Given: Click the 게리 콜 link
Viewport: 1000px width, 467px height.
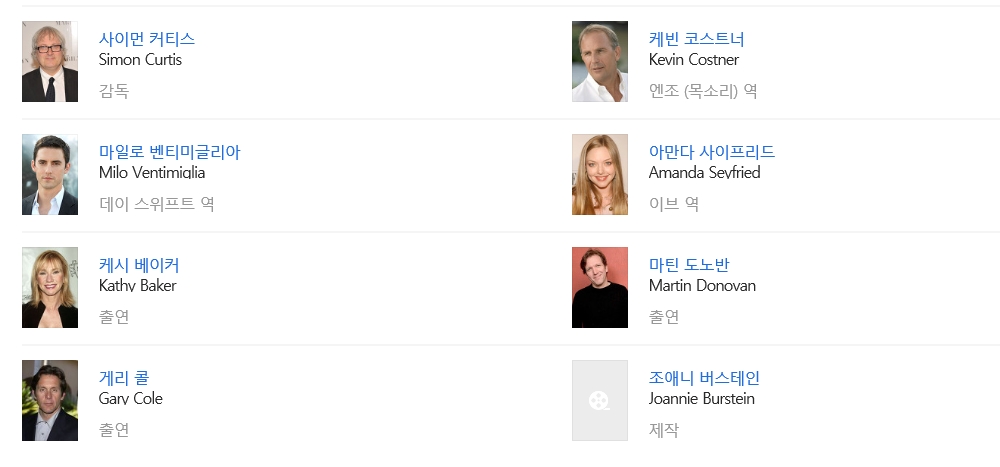Looking at the screenshot, I should [124, 378].
